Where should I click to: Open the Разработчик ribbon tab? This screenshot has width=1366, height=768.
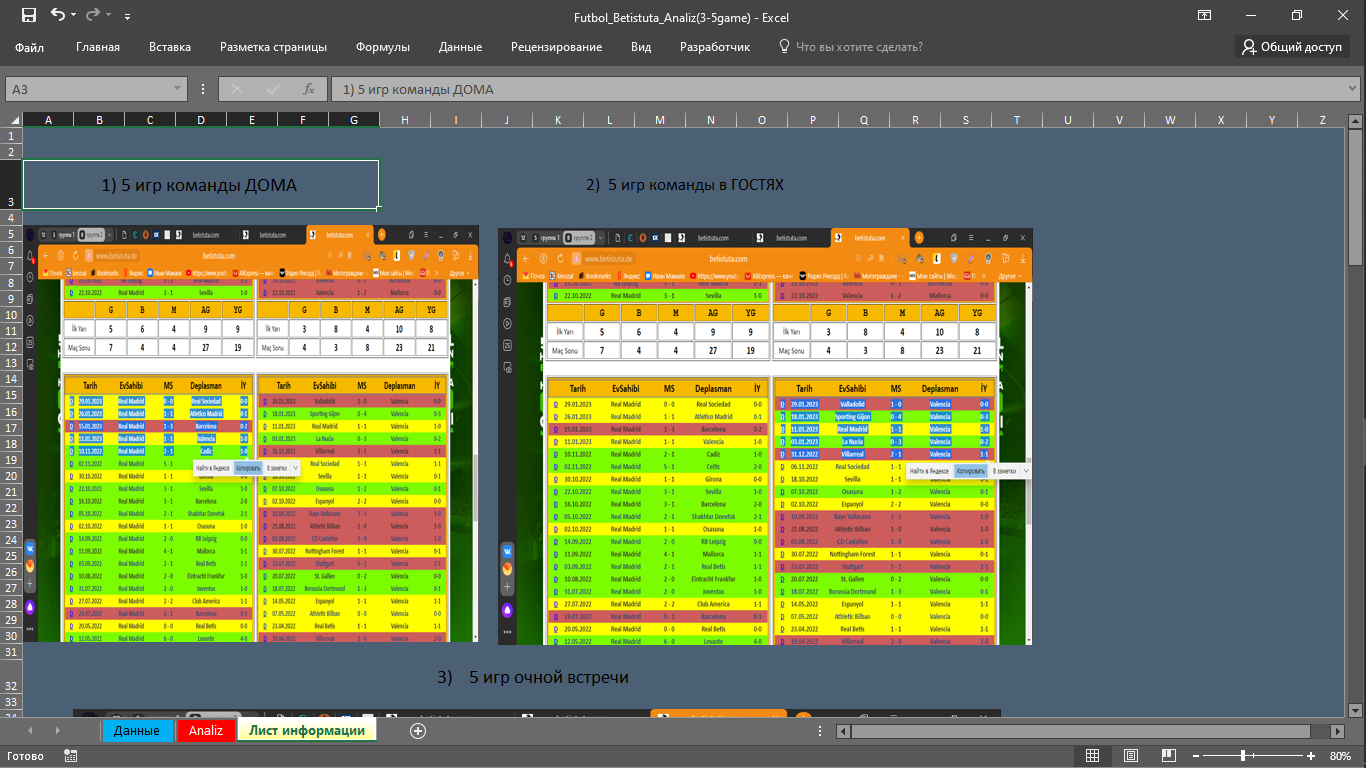tap(715, 47)
